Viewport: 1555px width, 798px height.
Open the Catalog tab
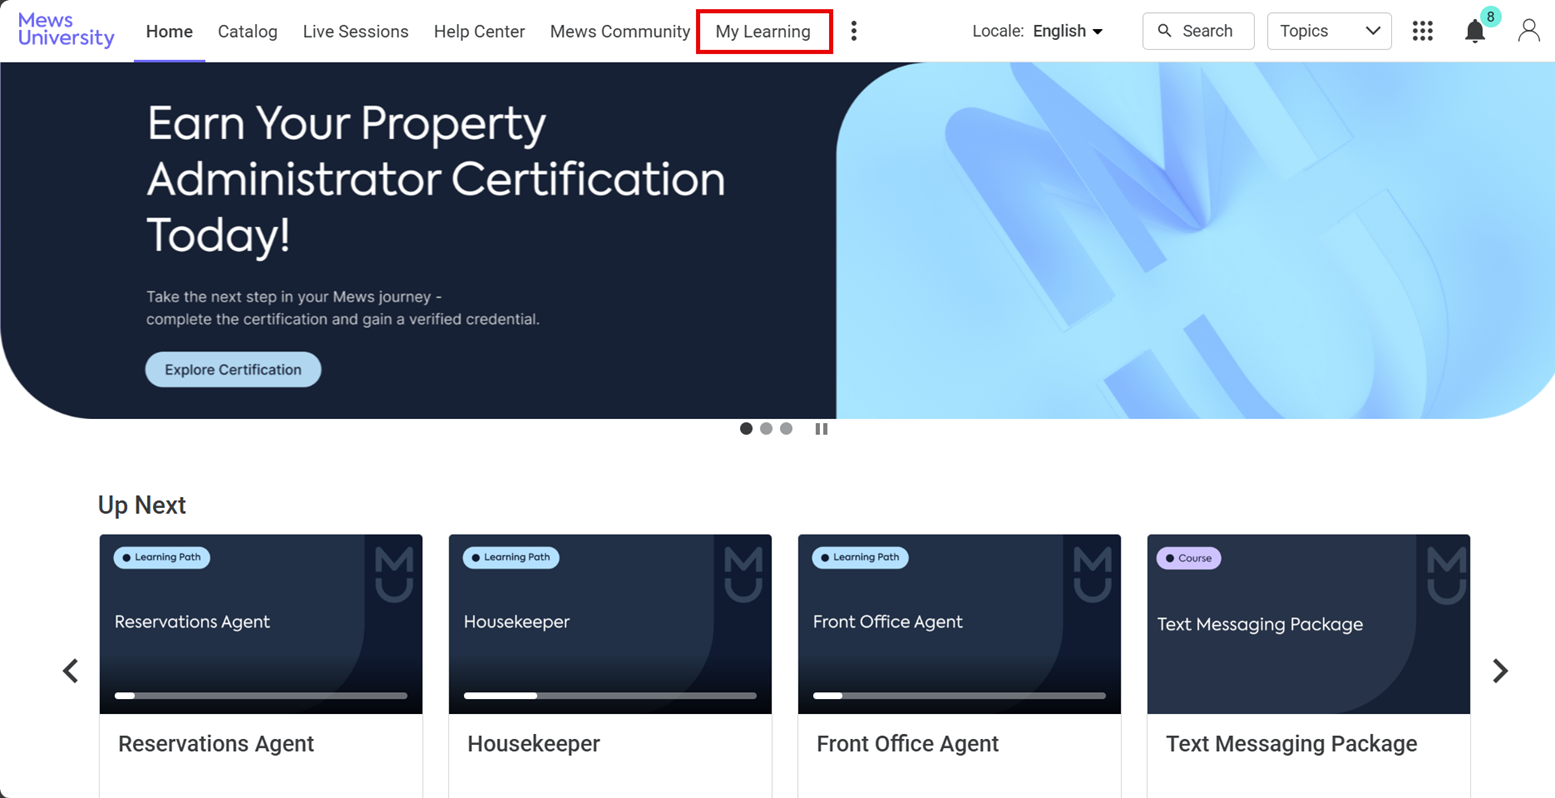[248, 32]
